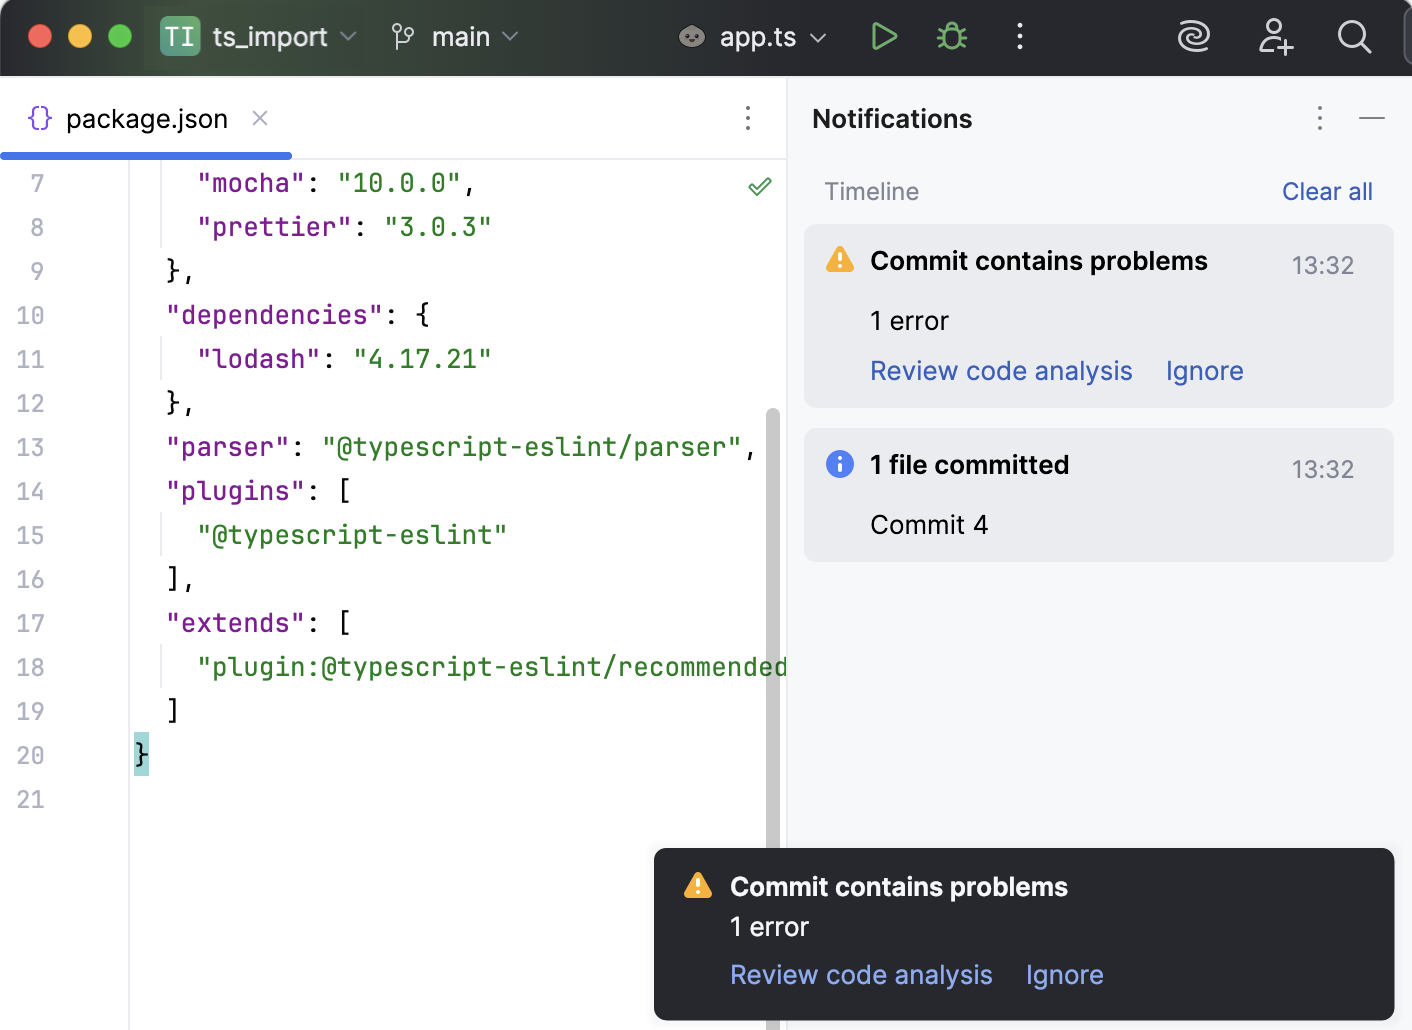Open the title bar more actions menu

[x=1020, y=36]
